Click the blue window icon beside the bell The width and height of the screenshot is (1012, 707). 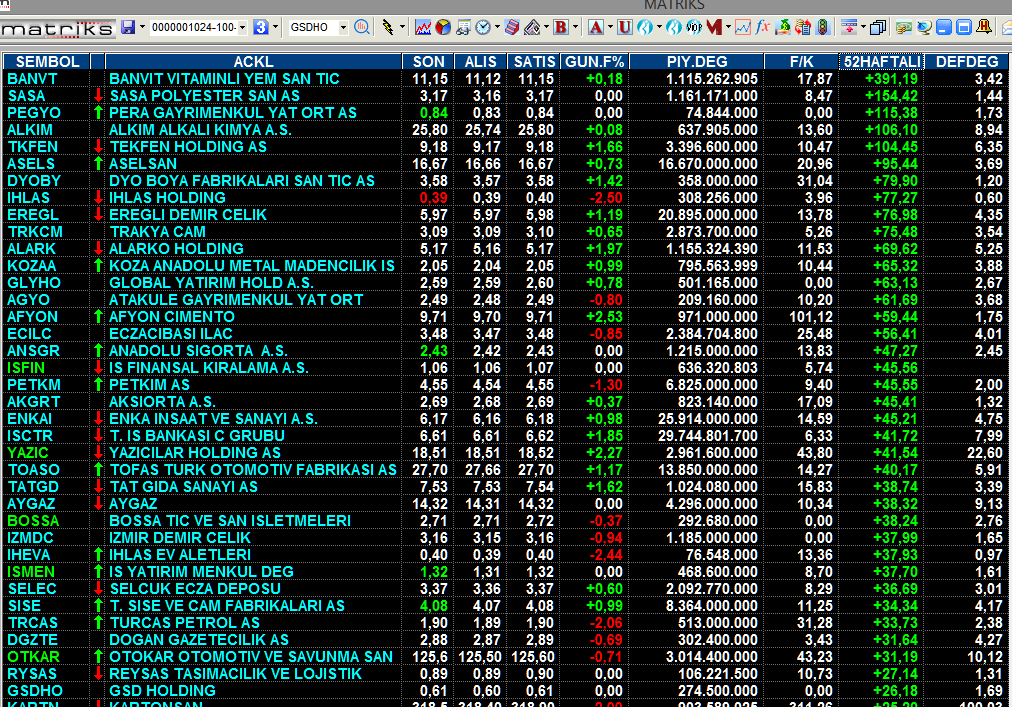click(x=964, y=27)
